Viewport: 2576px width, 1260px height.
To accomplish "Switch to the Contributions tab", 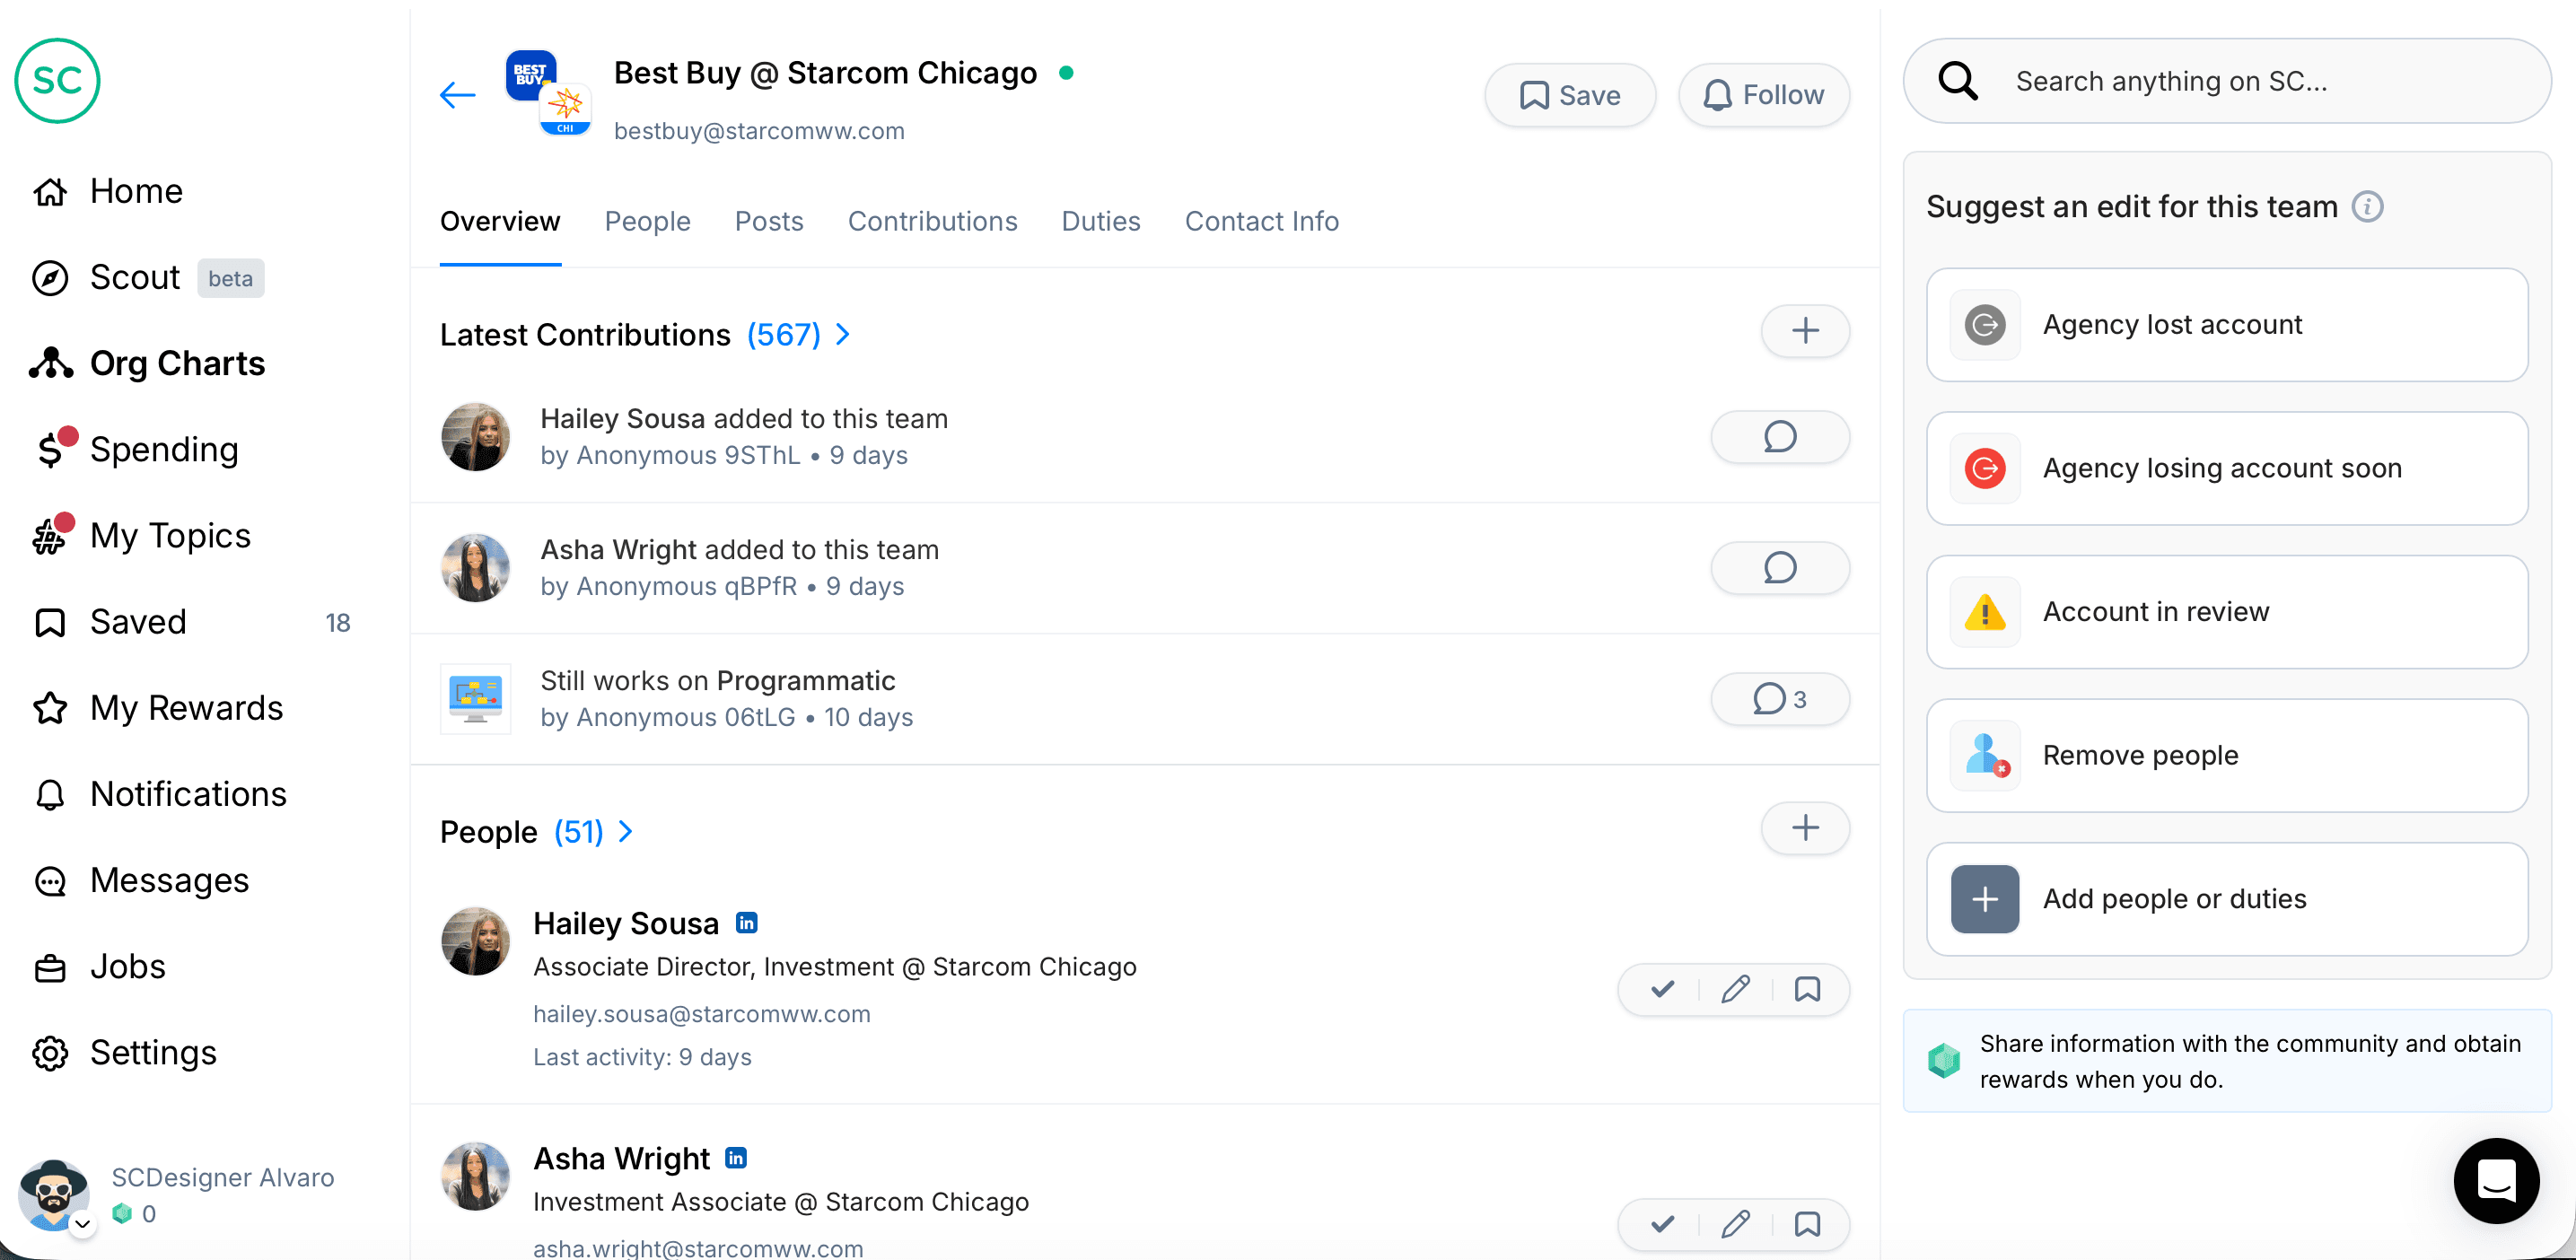I will pyautogui.click(x=932, y=221).
